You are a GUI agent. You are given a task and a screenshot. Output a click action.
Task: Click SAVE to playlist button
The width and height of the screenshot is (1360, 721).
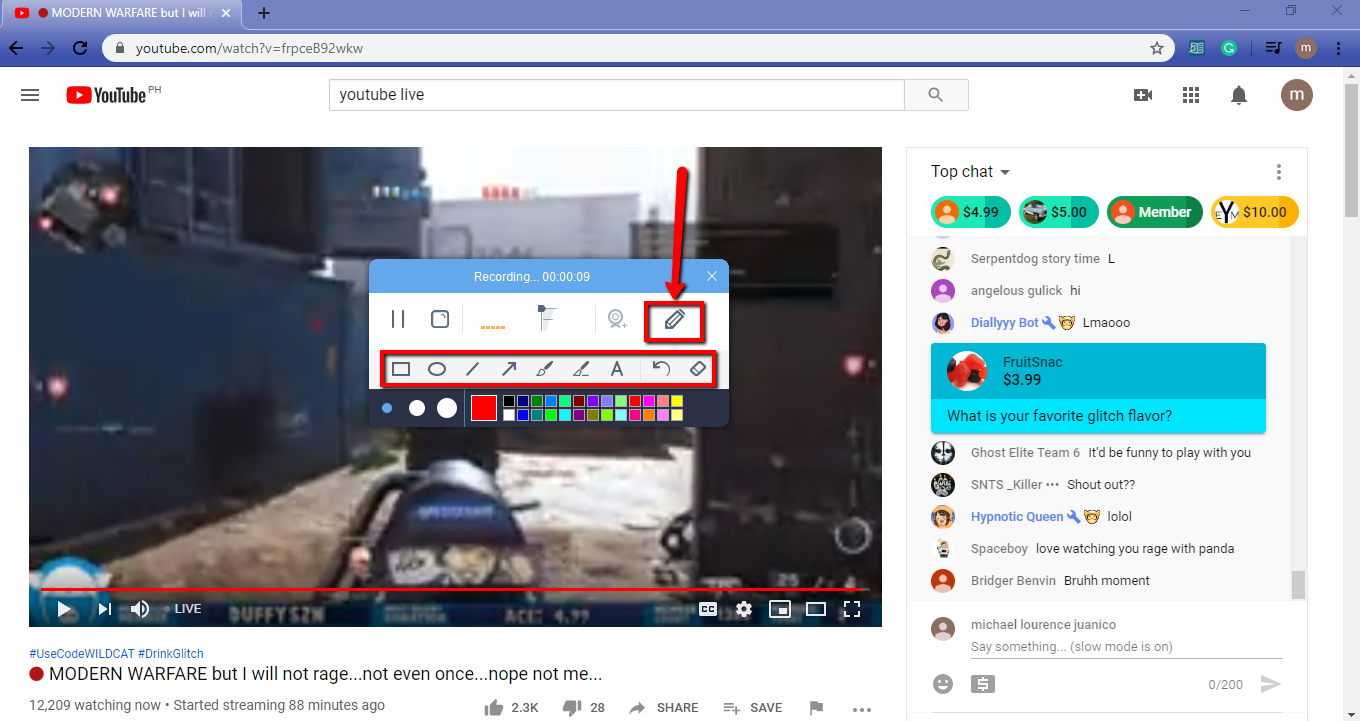pos(753,708)
